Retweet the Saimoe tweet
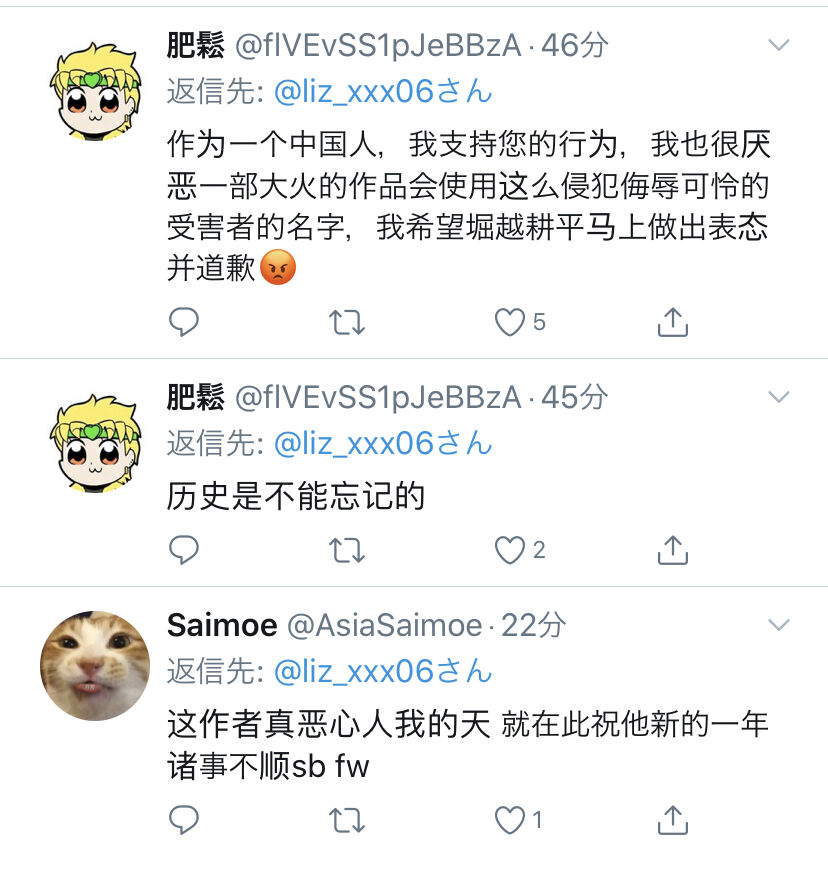This screenshot has width=828, height=873. (x=346, y=820)
